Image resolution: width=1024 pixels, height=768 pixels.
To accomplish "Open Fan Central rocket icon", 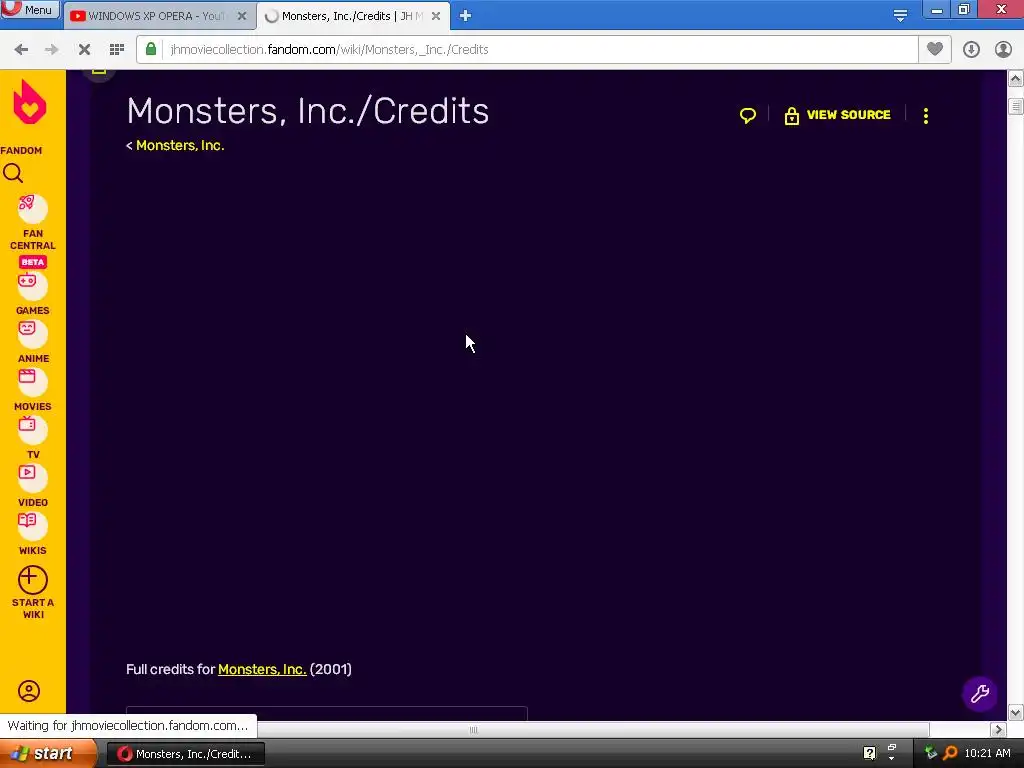I will (32, 209).
